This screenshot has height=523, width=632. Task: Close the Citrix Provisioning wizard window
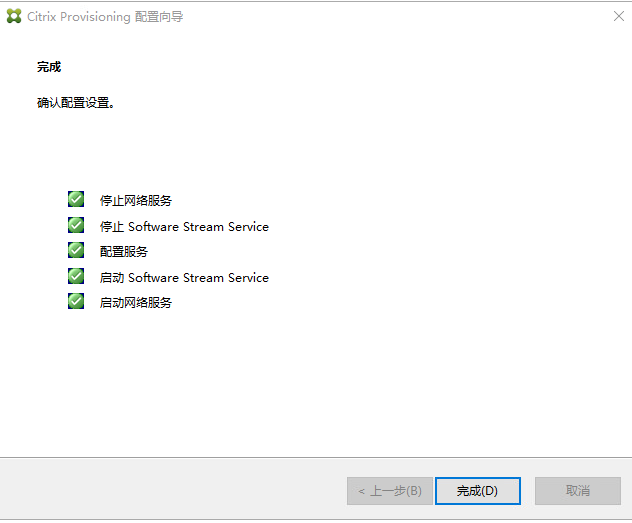tap(617, 17)
